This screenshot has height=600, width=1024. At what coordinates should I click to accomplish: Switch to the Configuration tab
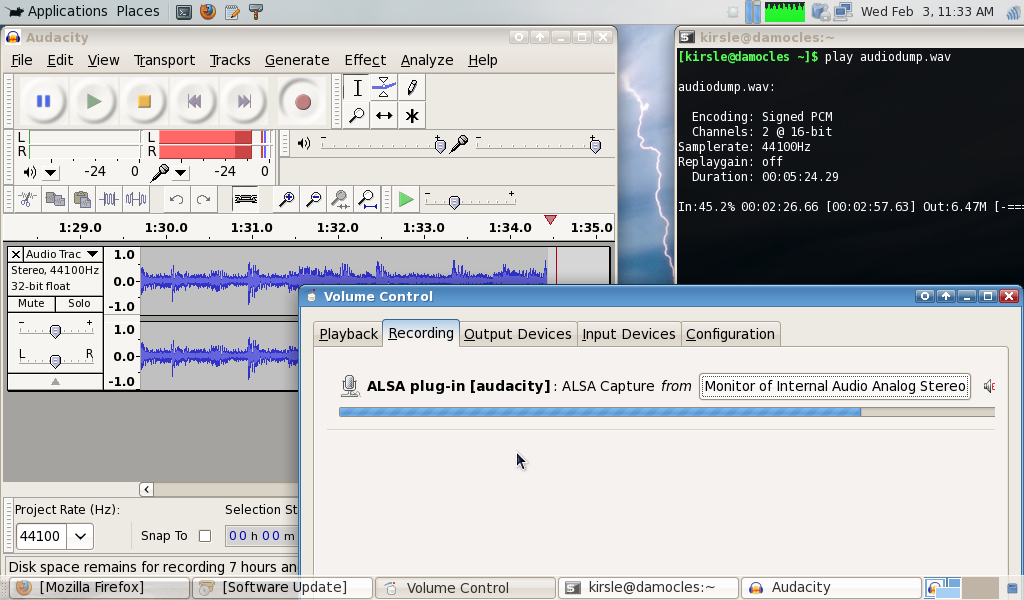(x=730, y=334)
